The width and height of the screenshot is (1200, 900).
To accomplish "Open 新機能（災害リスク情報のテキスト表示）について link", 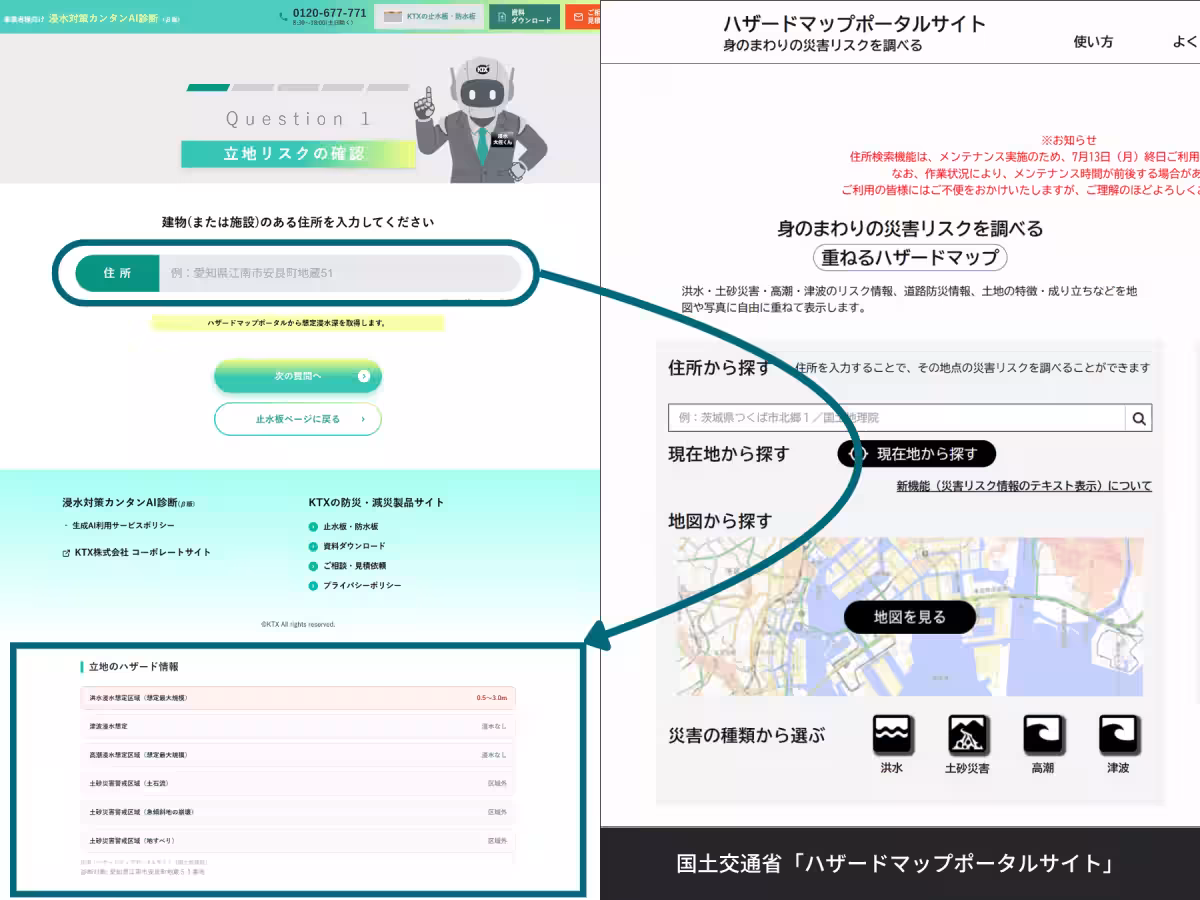I will point(1024,486).
